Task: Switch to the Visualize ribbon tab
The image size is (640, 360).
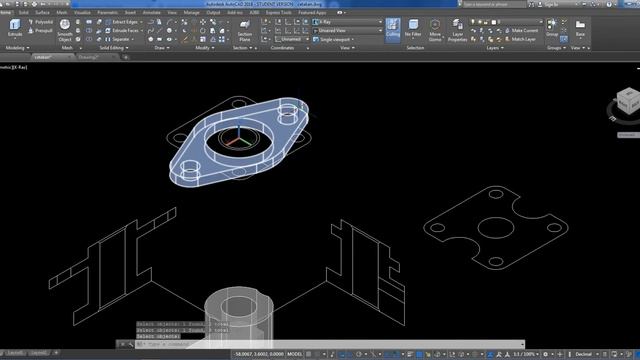Action: coord(82,13)
